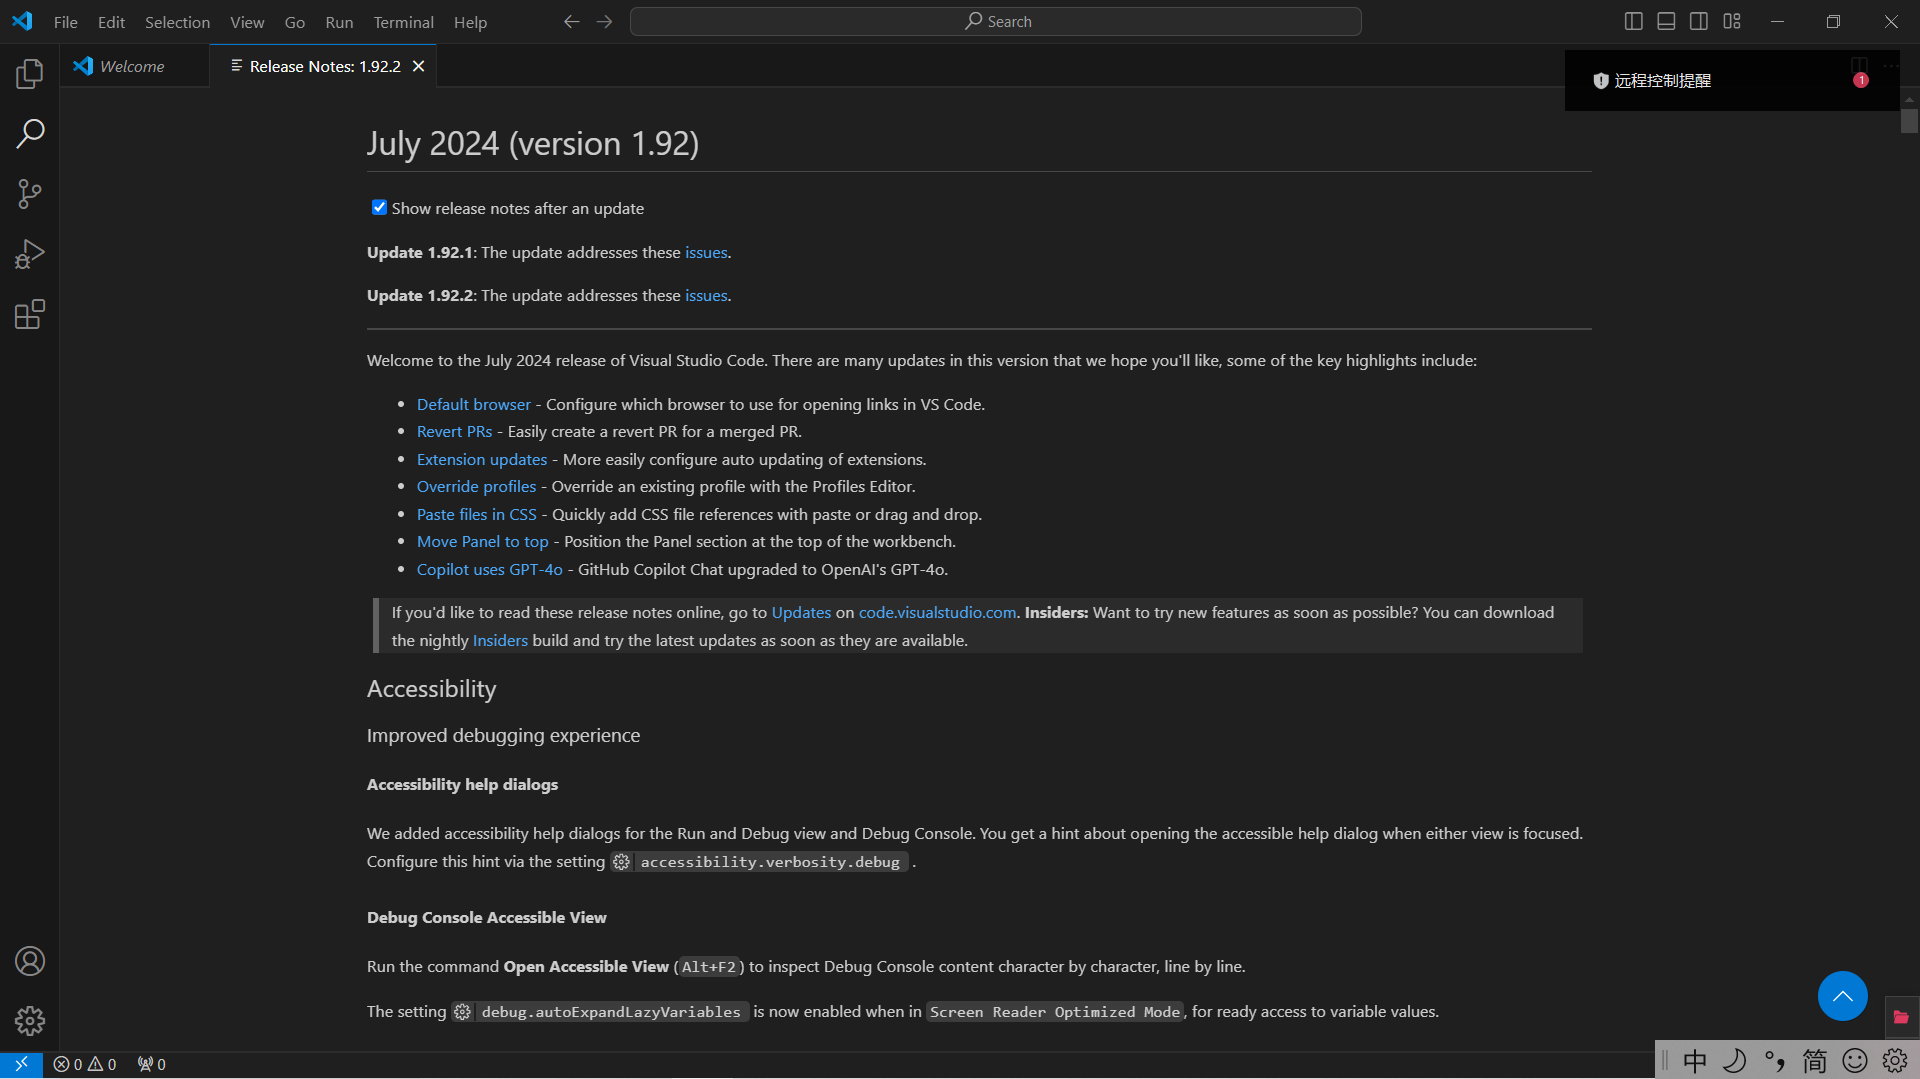This screenshot has height=1079, width=1920.
Task: Open the Edit menu
Action: pos(111,22)
